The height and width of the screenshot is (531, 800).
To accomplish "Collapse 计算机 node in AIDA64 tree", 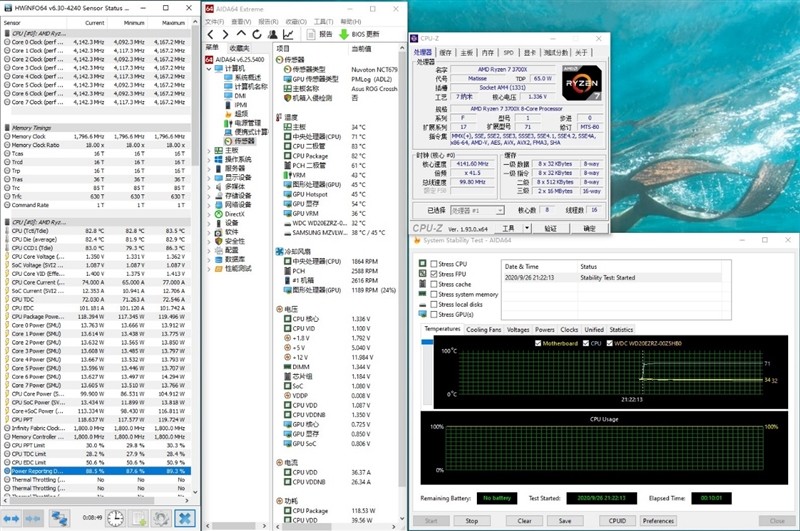I will (x=209, y=68).
